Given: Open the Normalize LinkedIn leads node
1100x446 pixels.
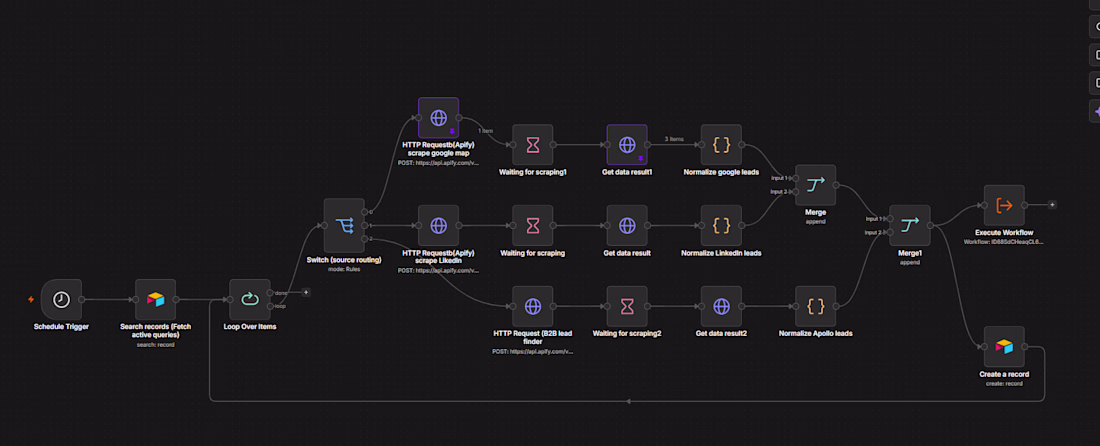Looking at the screenshot, I should coord(721,225).
